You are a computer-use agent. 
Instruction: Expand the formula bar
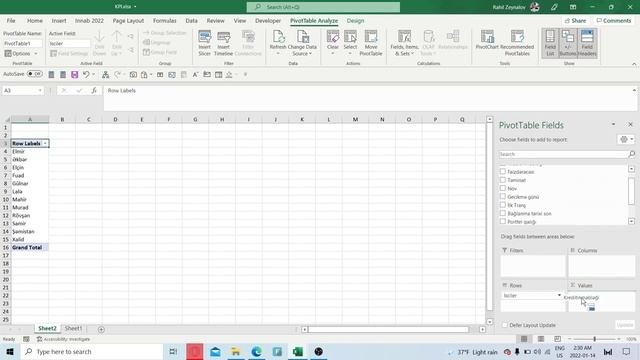634,90
